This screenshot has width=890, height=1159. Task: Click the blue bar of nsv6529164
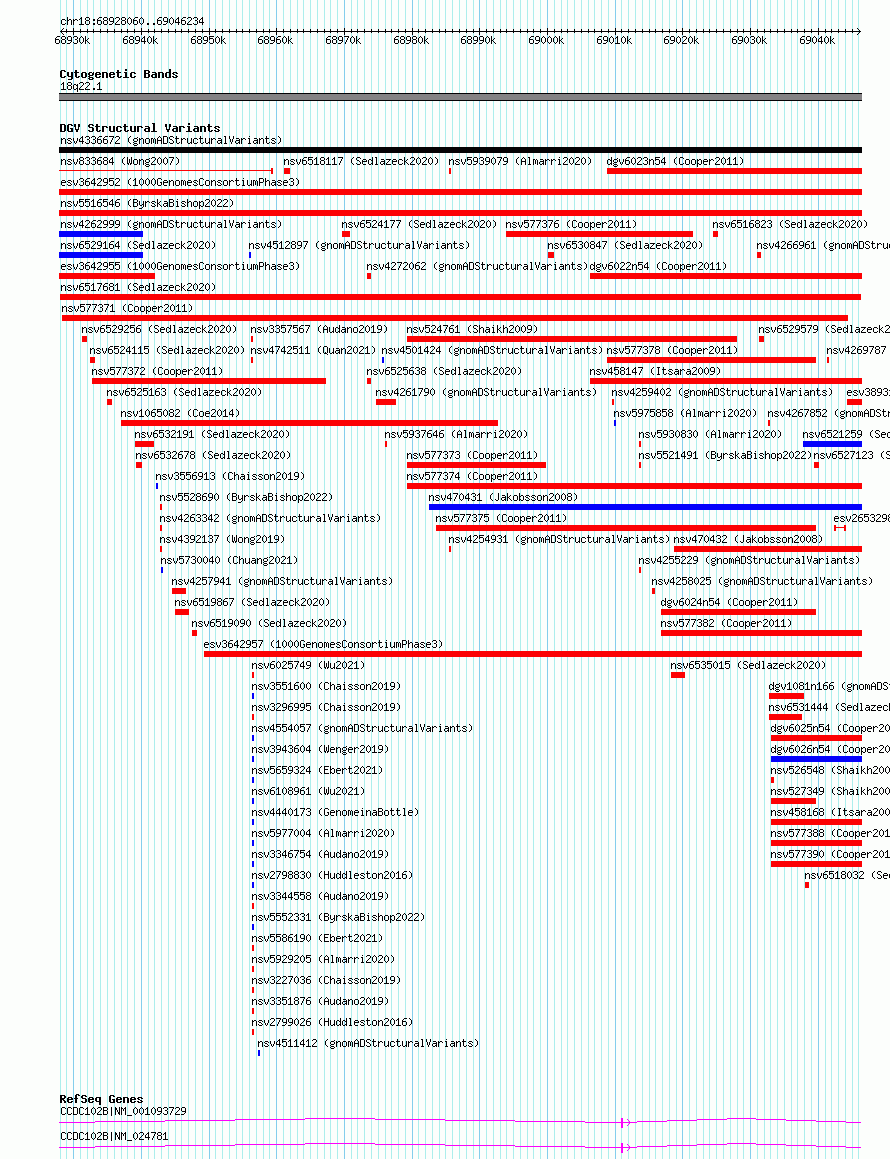coord(101,255)
